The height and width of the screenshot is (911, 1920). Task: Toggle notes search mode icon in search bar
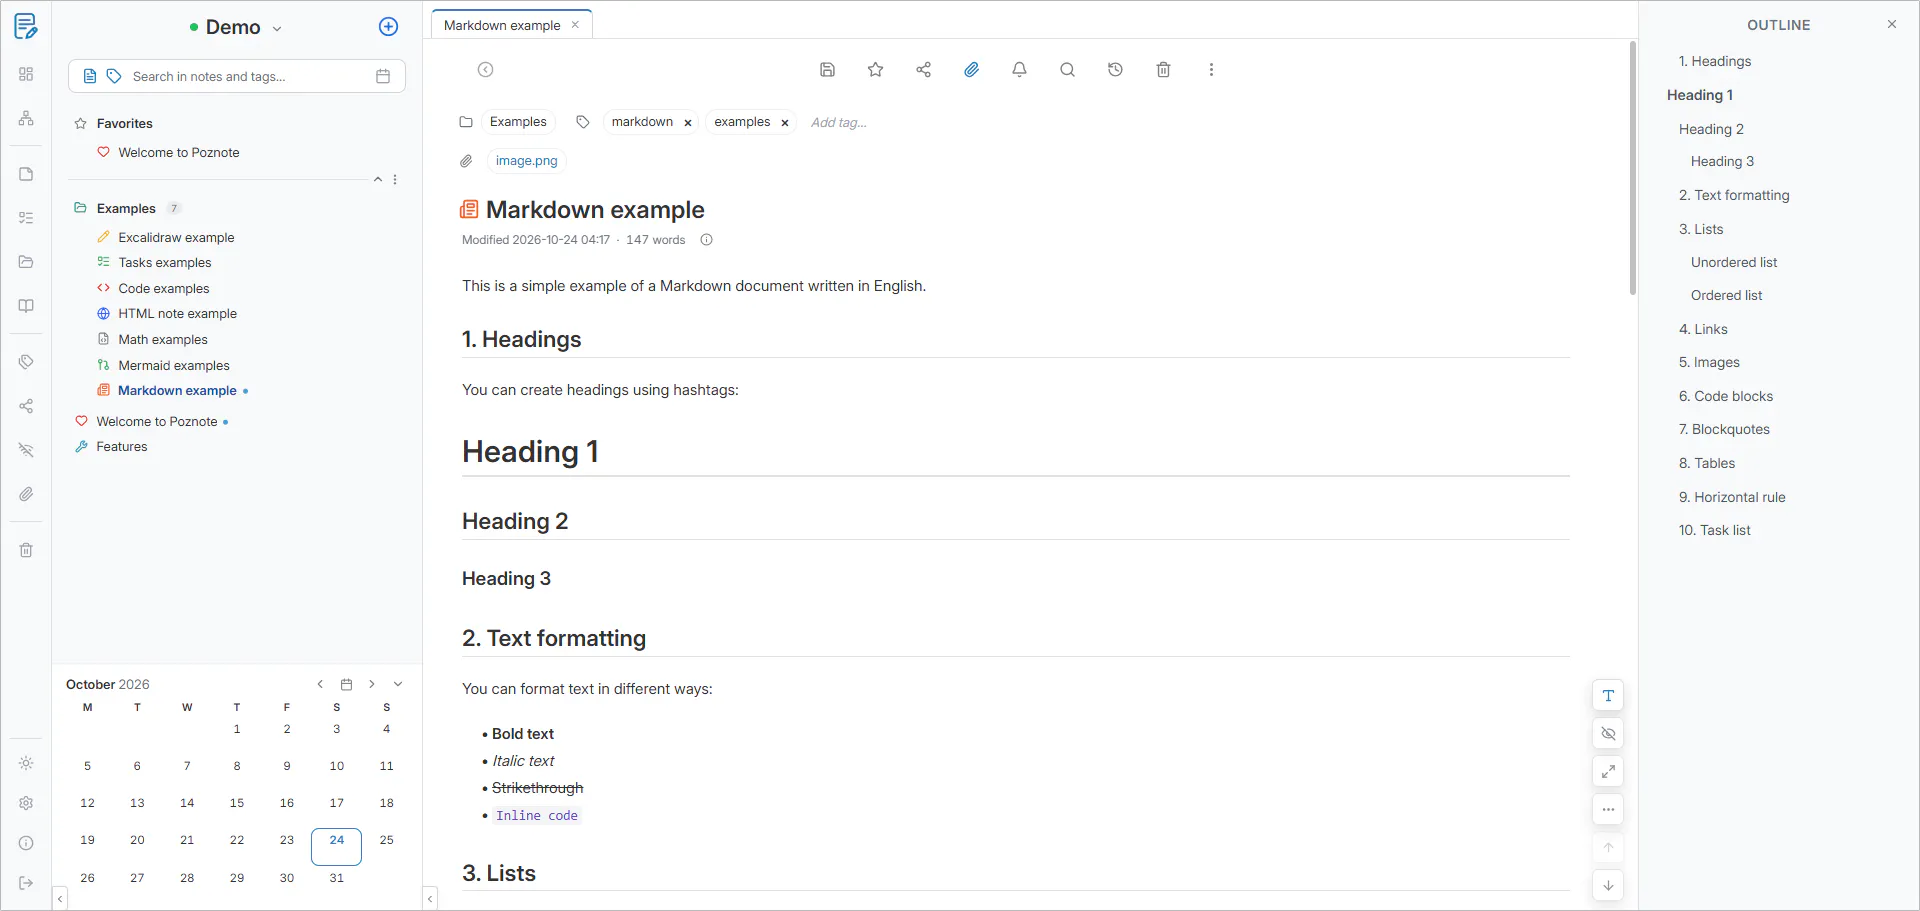(90, 76)
